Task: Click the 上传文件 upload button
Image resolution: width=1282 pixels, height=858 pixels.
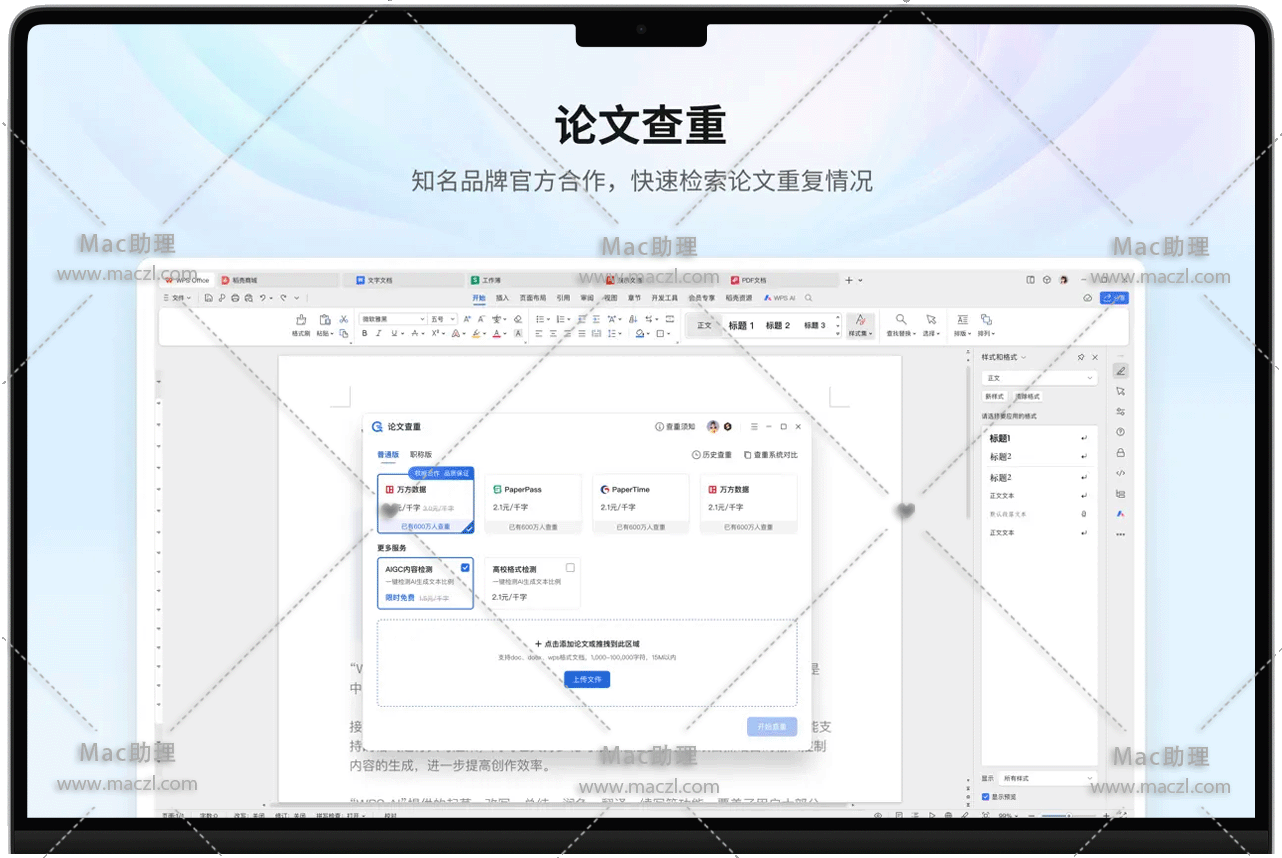Action: click(587, 680)
